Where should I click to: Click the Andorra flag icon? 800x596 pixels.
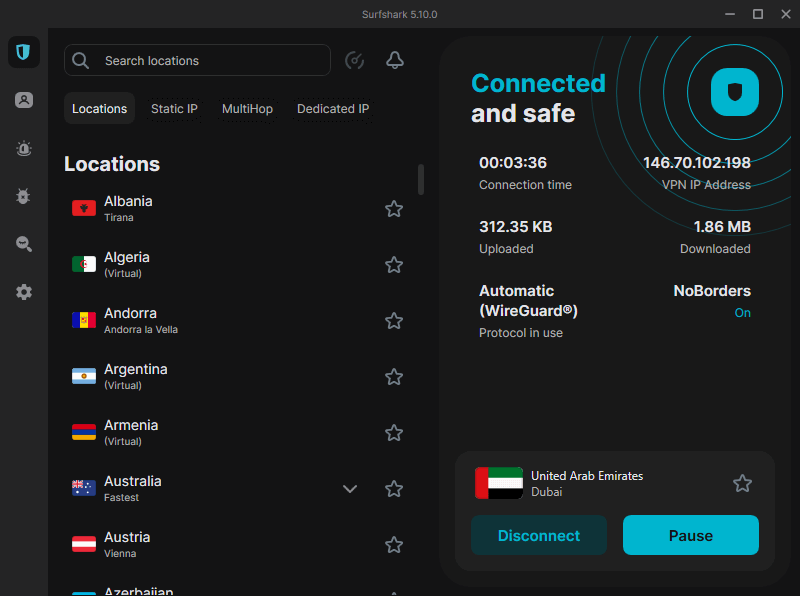pos(84,320)
